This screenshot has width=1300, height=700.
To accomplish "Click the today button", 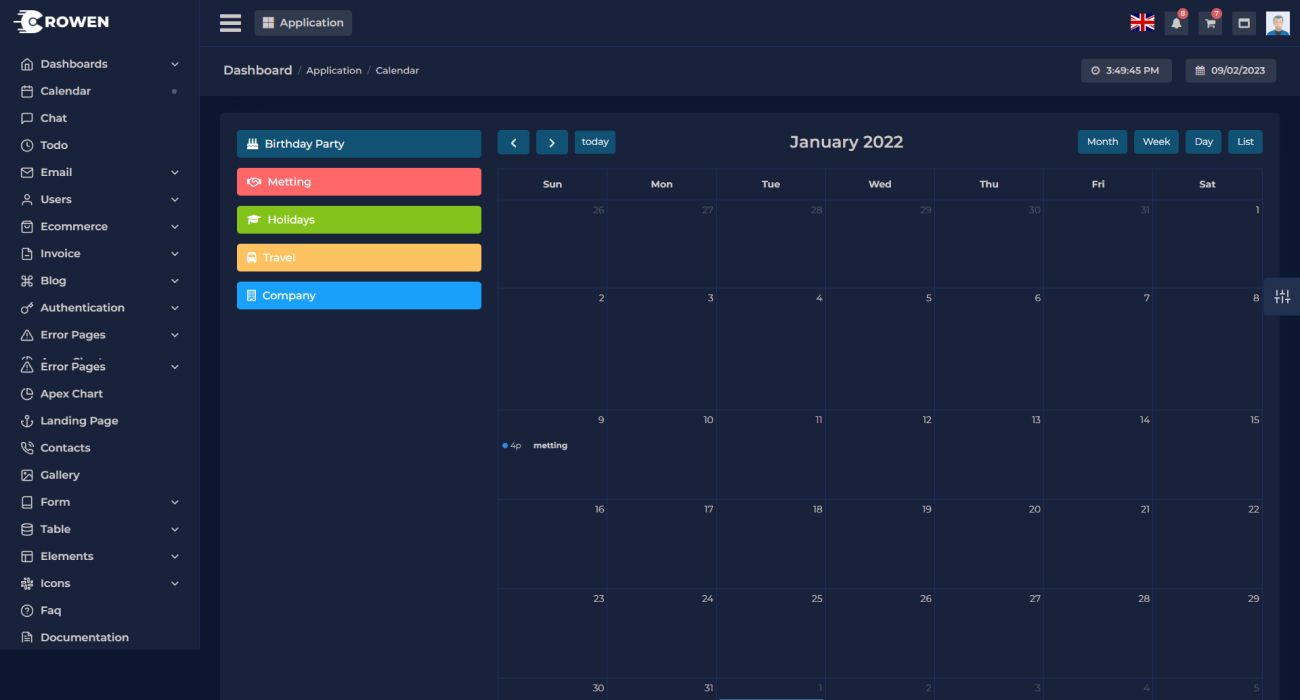I will coord(595,142).
